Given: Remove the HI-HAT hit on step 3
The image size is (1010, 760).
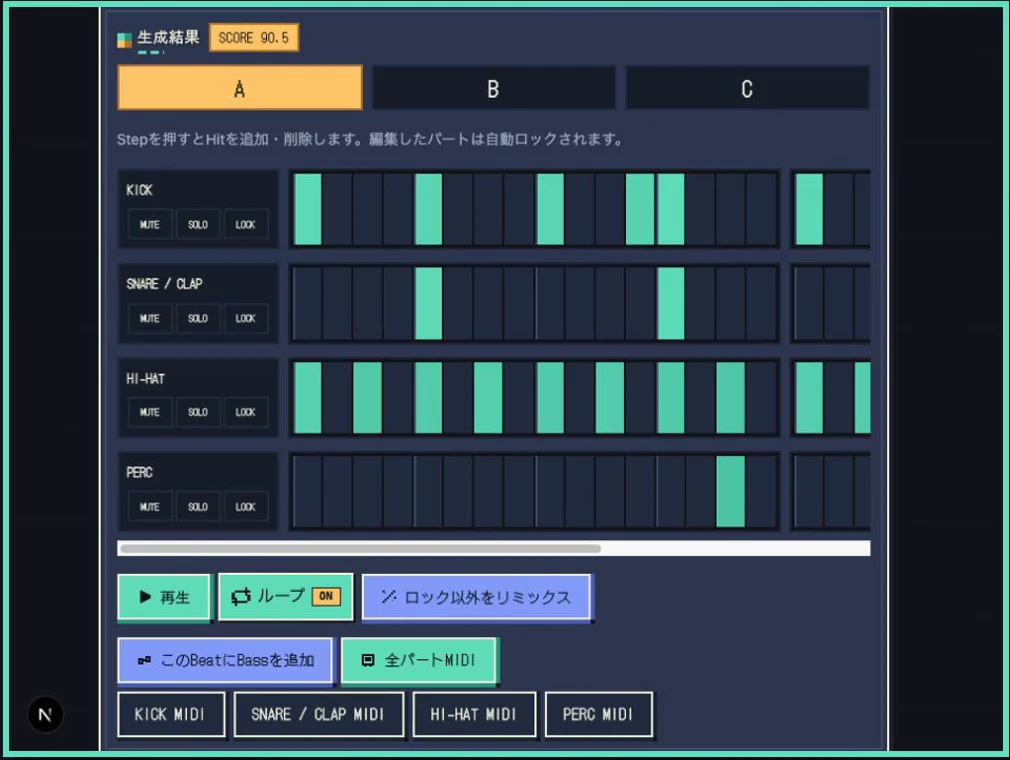Looking at the screenshot, I should (x=368, y=398).
